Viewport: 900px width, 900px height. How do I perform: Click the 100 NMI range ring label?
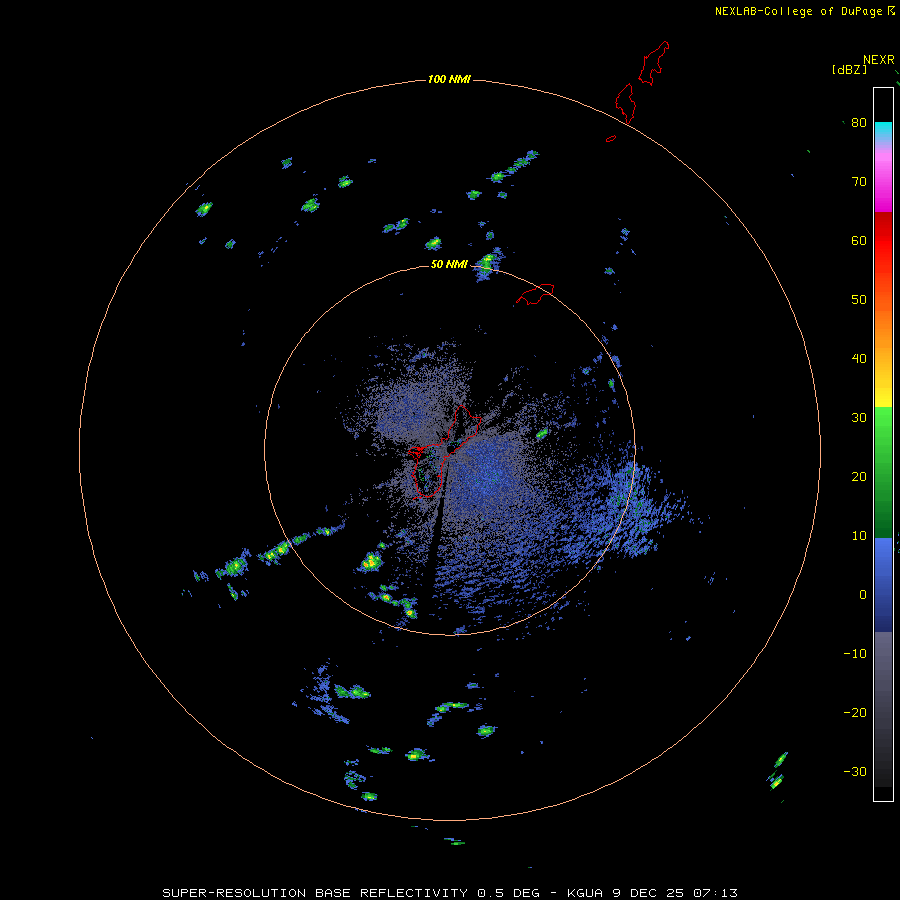(x=449, y=79)
